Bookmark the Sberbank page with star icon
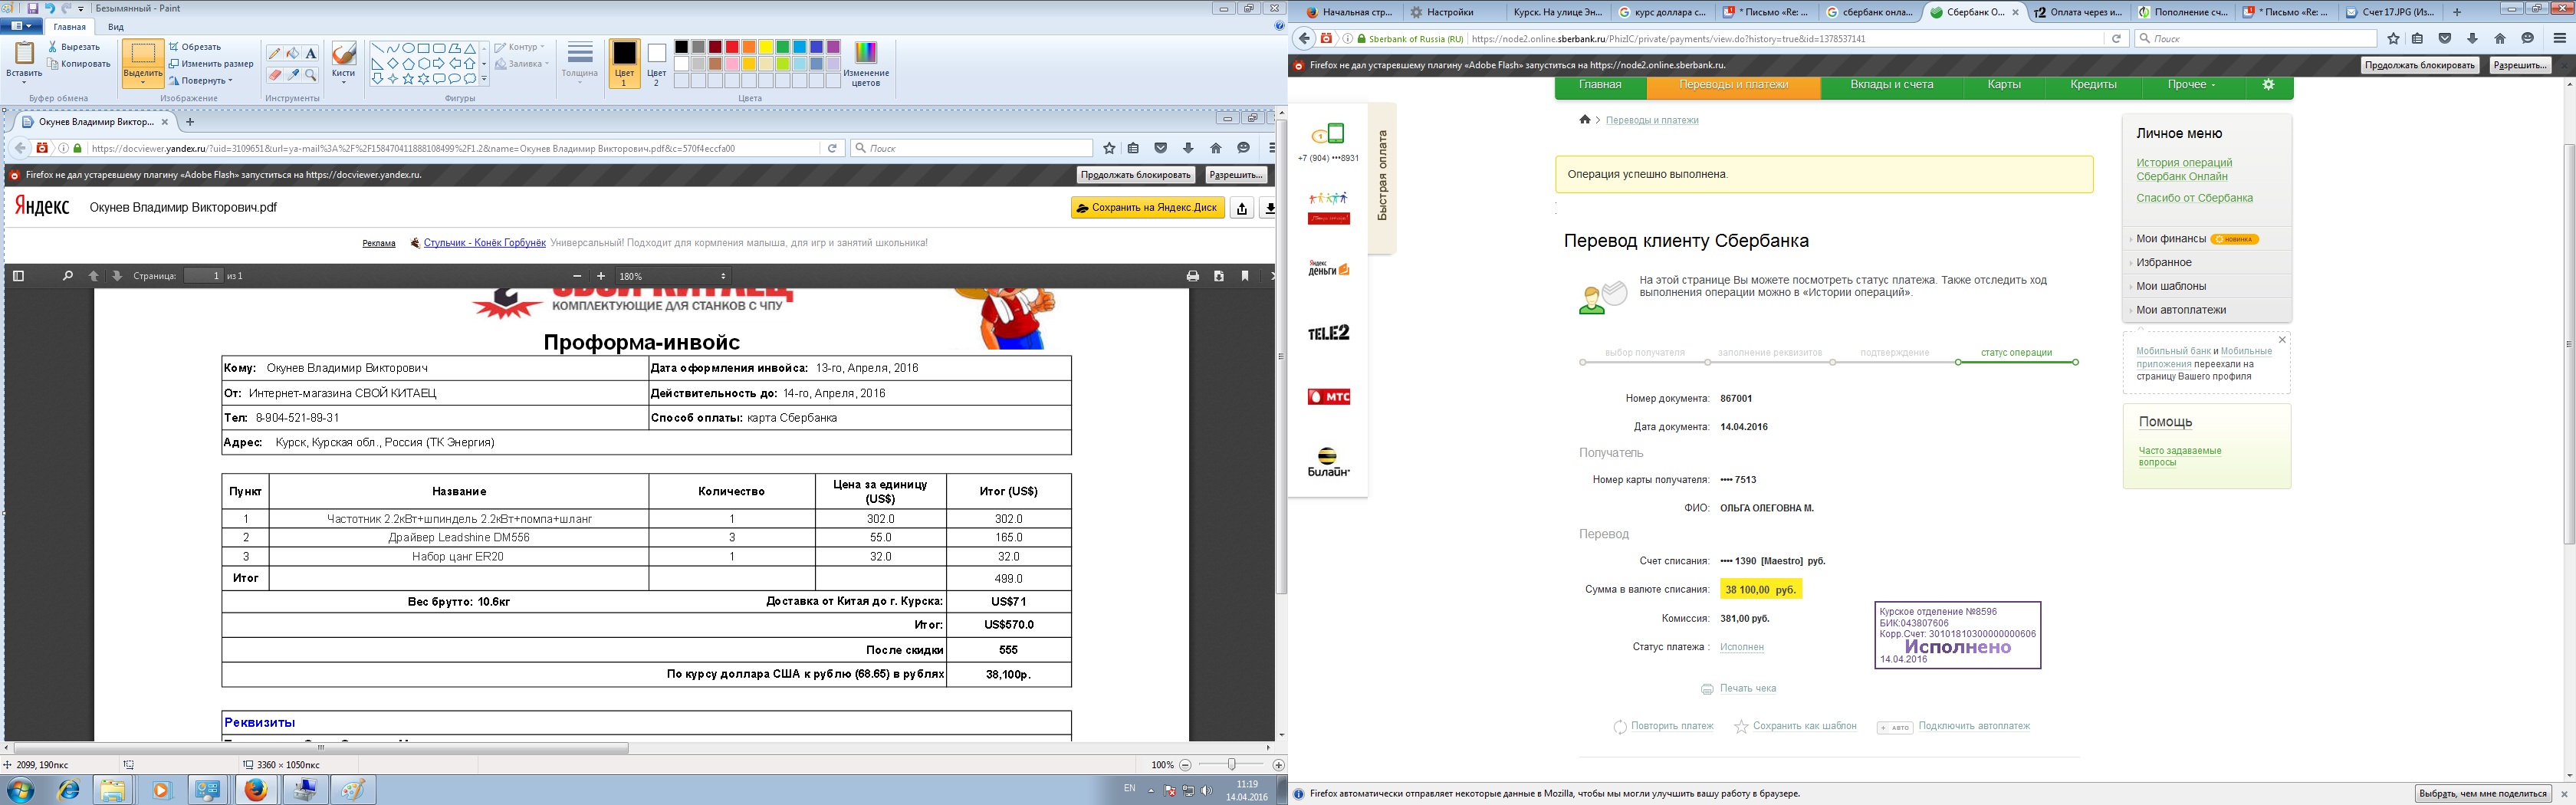The height and width of the screenshot is (805, 2576). 2393,39
